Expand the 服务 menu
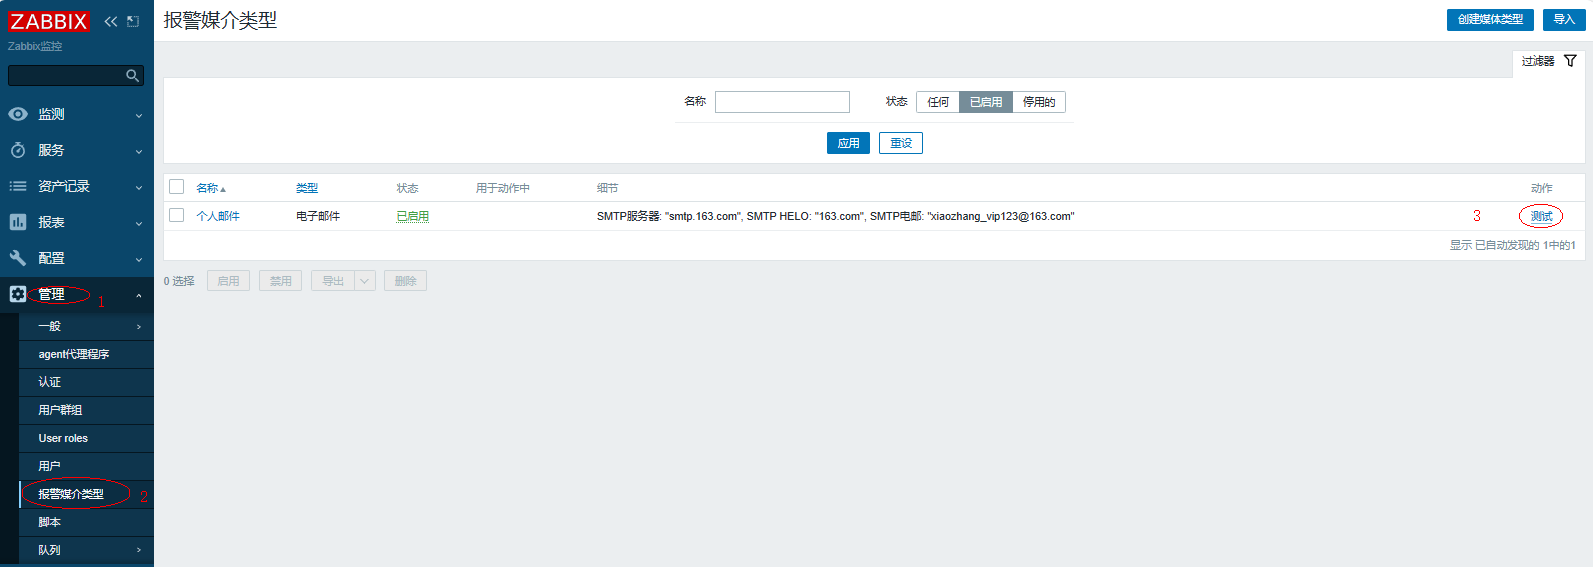 click(x=139, y=151)
